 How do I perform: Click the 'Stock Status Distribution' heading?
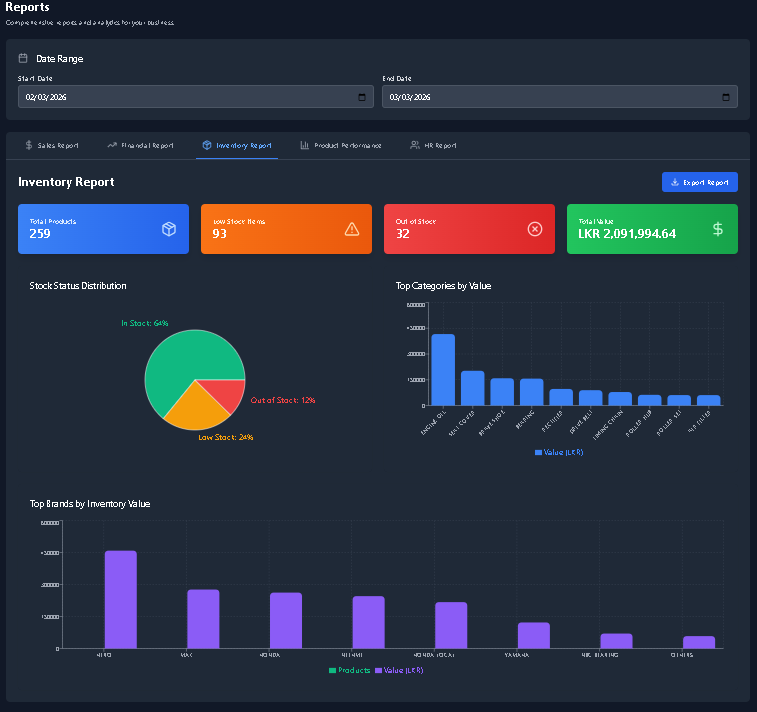point(78,286)
